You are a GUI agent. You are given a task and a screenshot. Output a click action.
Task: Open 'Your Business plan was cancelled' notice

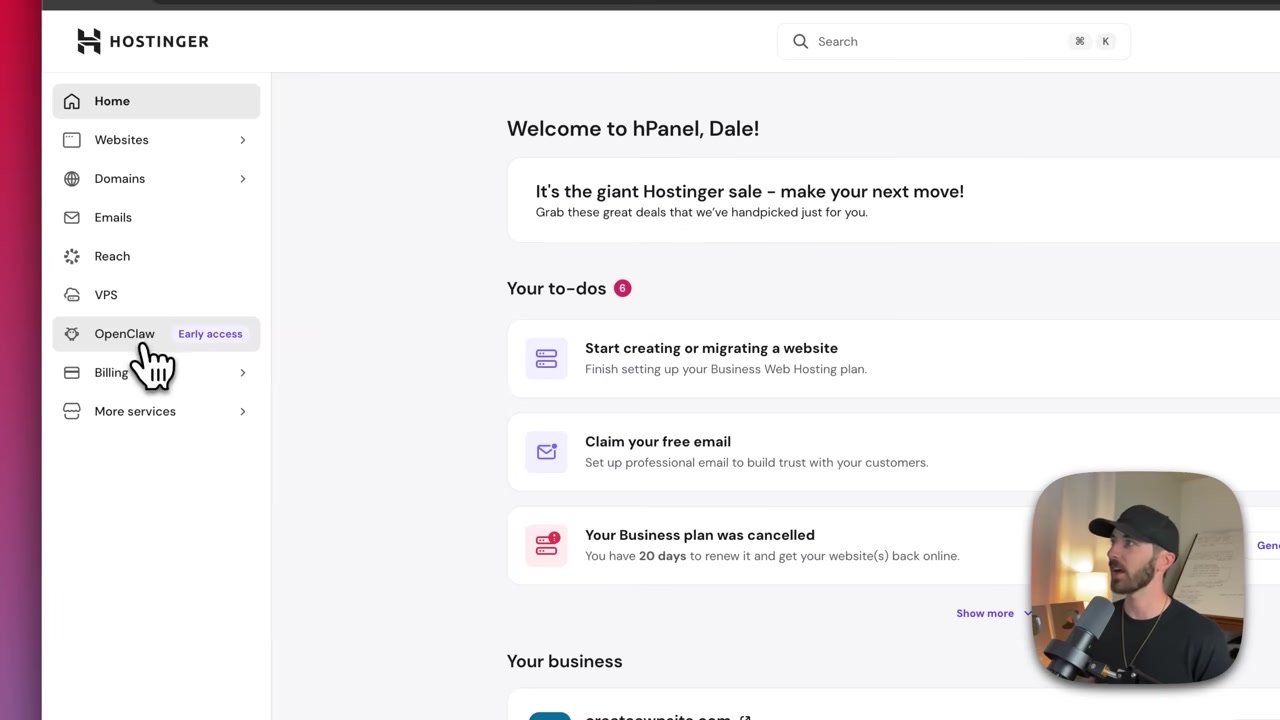700,535
